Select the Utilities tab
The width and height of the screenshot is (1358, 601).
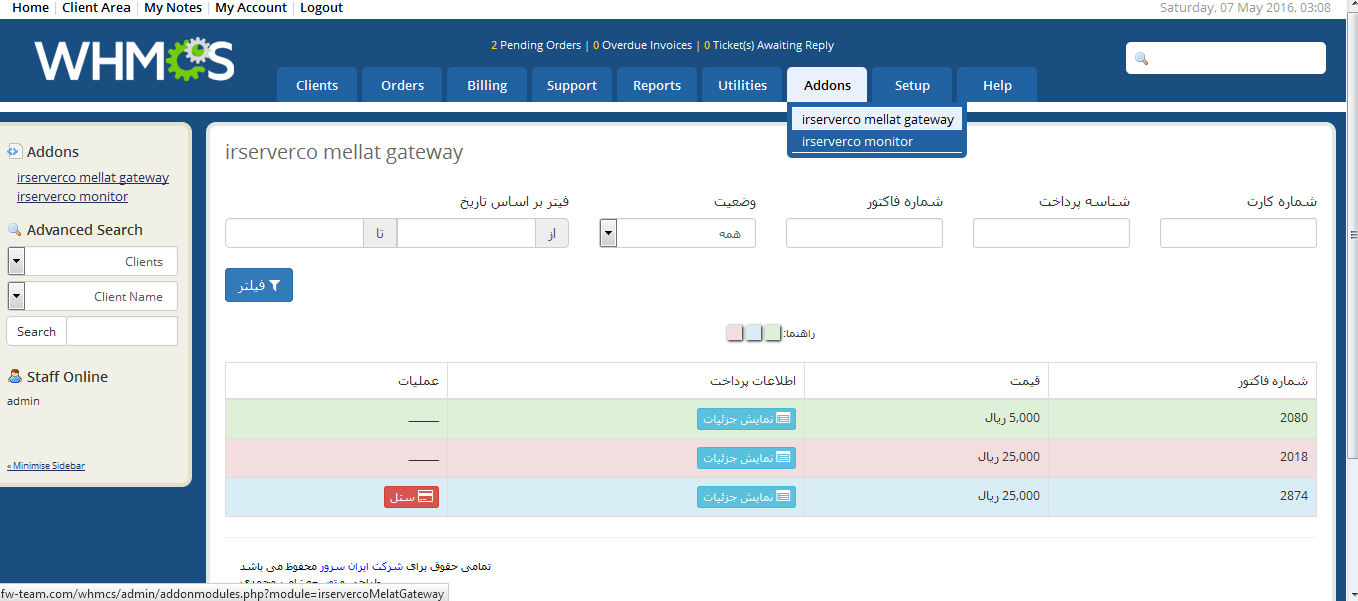coord(742,85)
